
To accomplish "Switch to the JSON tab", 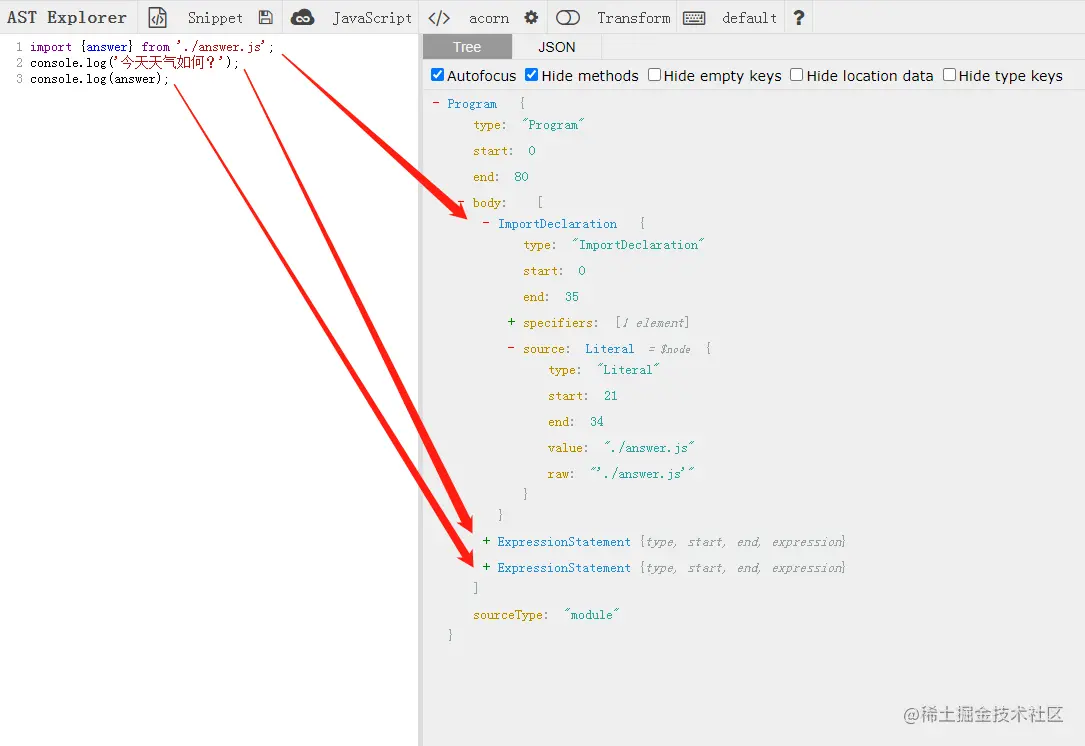I will (557, 47).
